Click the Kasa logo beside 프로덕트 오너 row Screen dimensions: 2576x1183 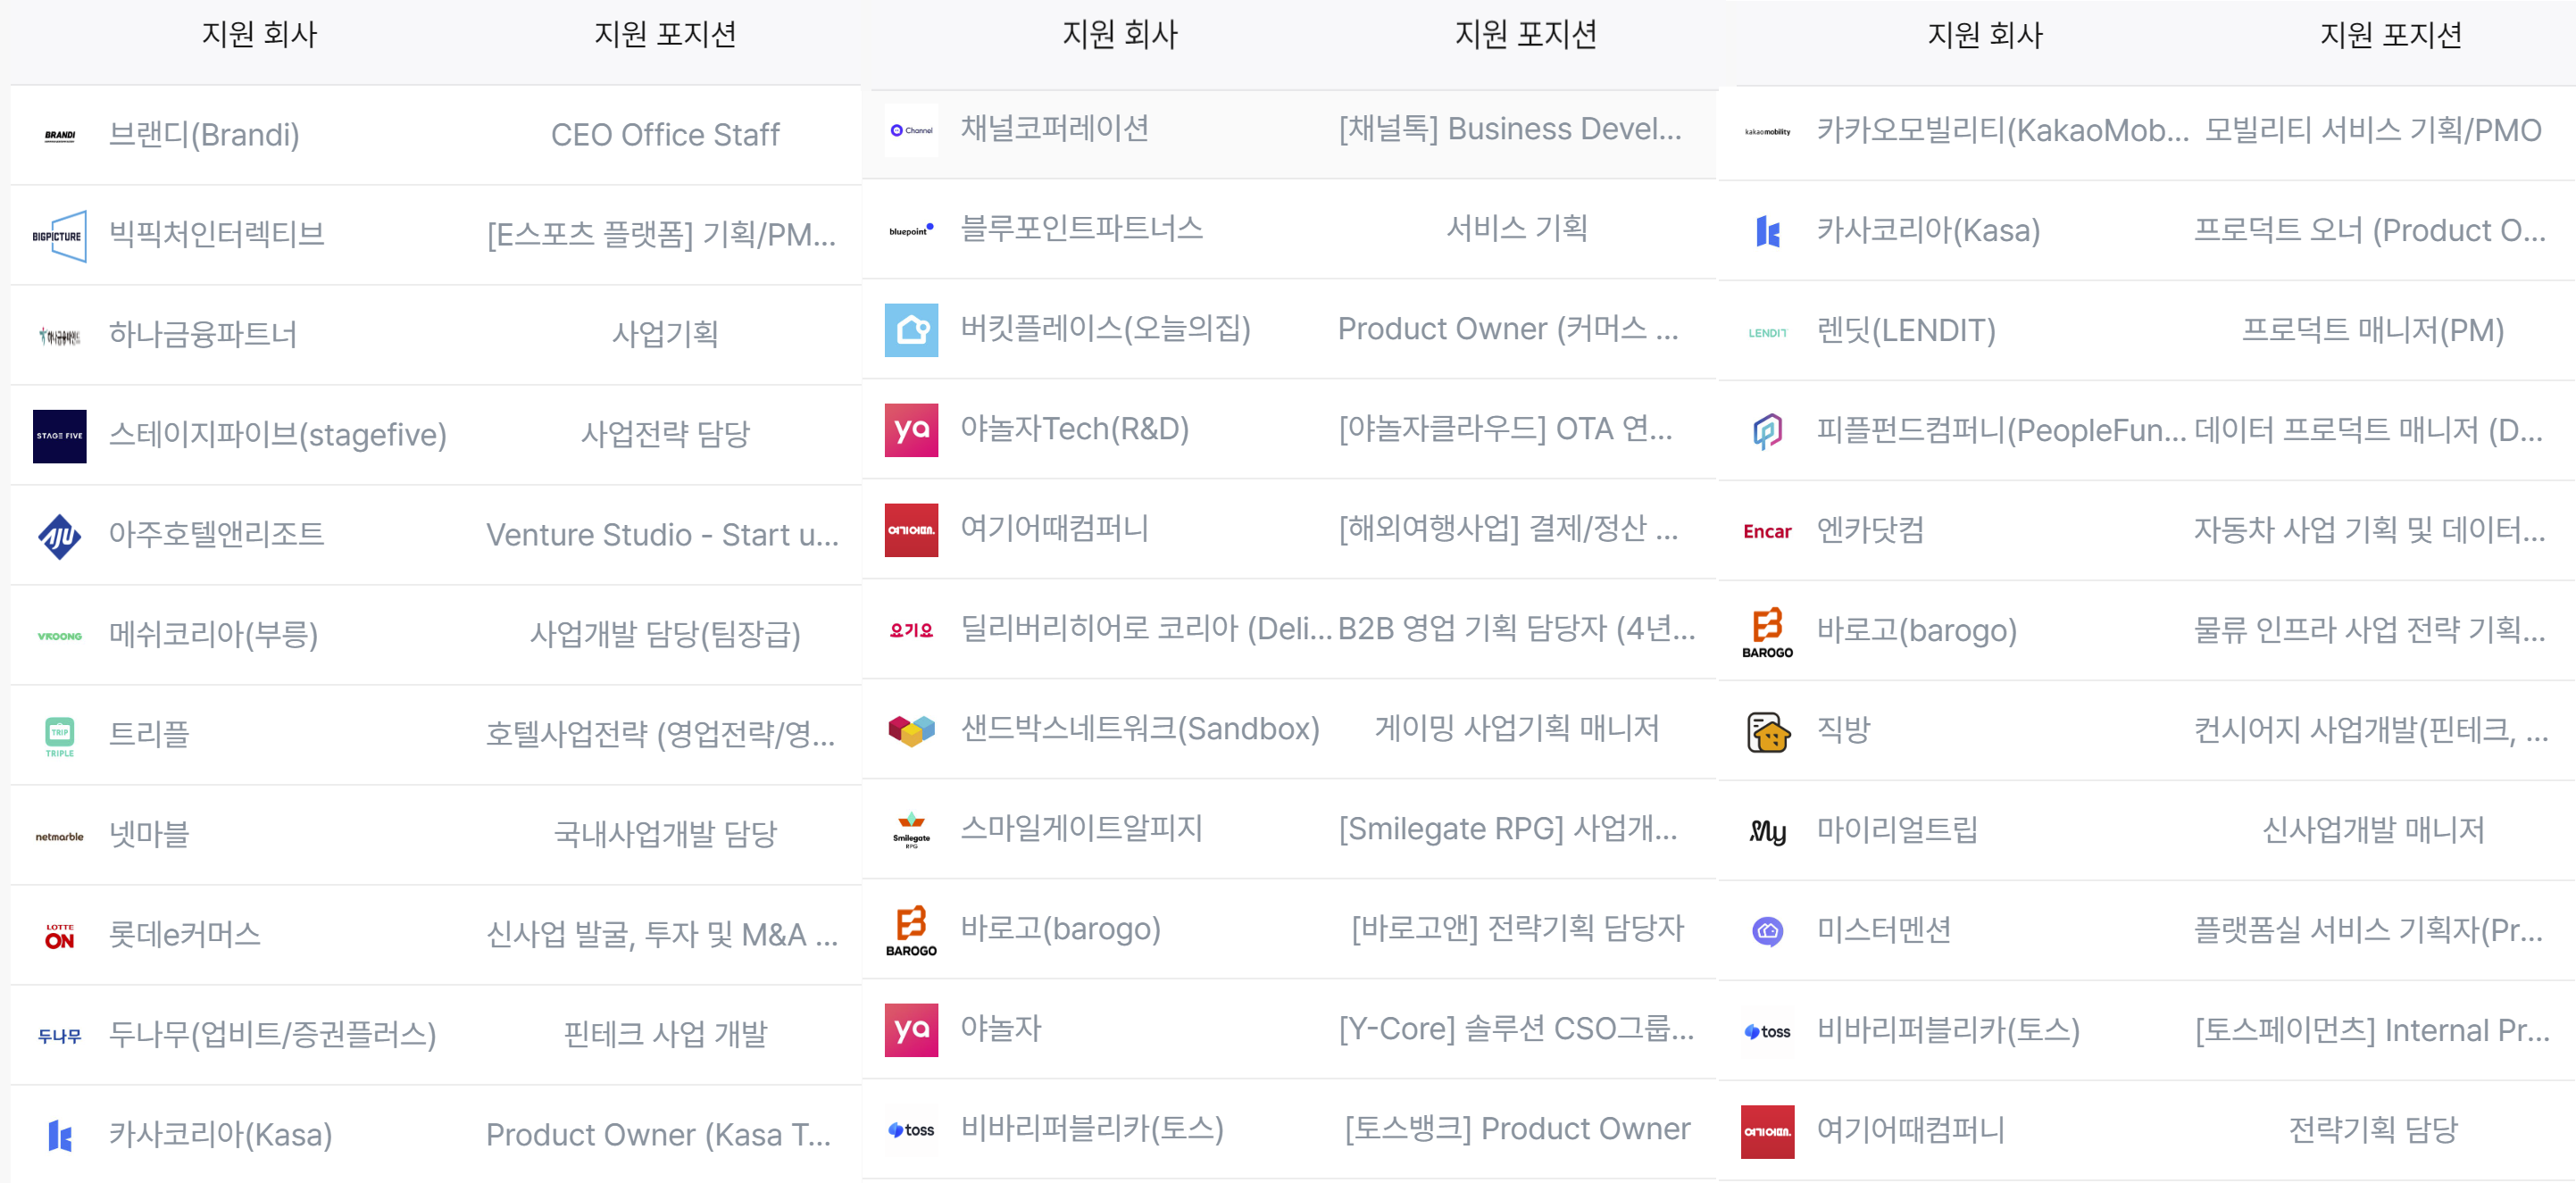[x=1767, y=232]
